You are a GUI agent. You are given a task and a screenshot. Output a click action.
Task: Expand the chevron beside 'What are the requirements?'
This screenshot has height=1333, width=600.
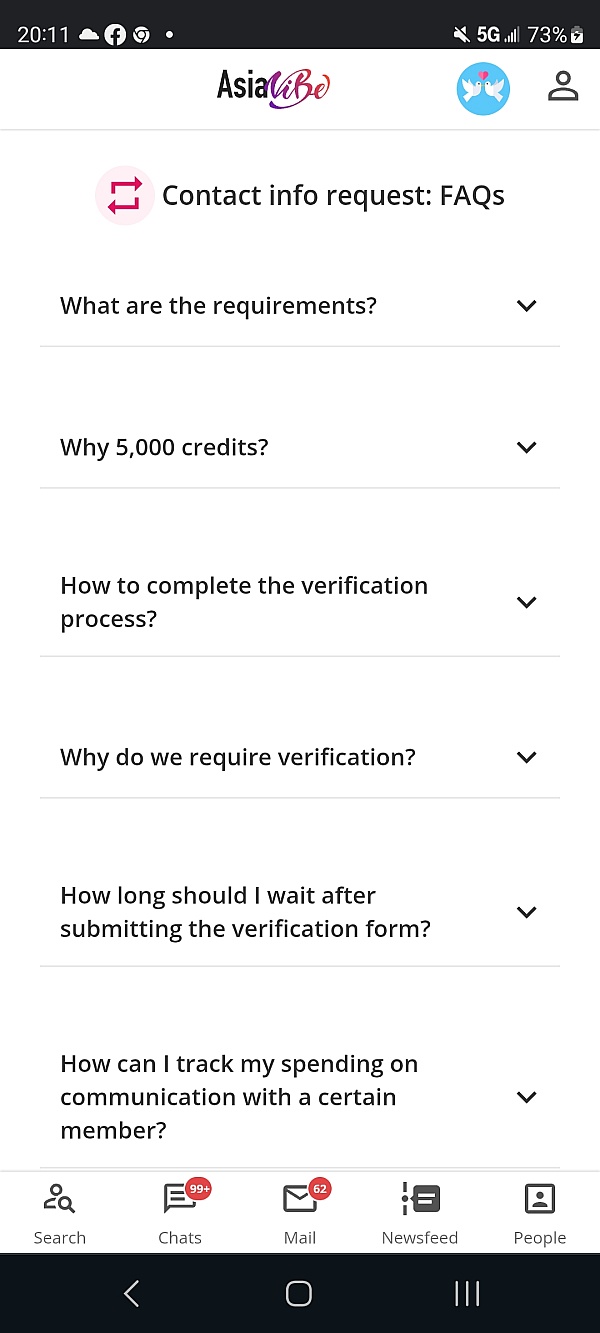click(527, 306)
